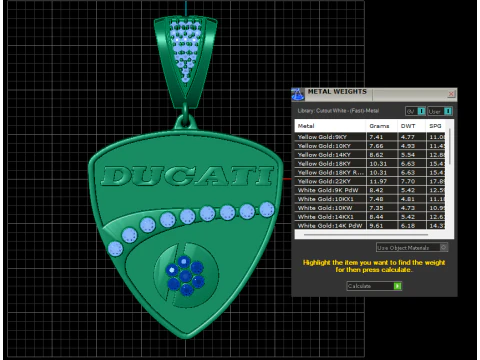This screenshot has height=360, width=480.
Task: Close the Metal Weights panel
Action: (451, 94)
